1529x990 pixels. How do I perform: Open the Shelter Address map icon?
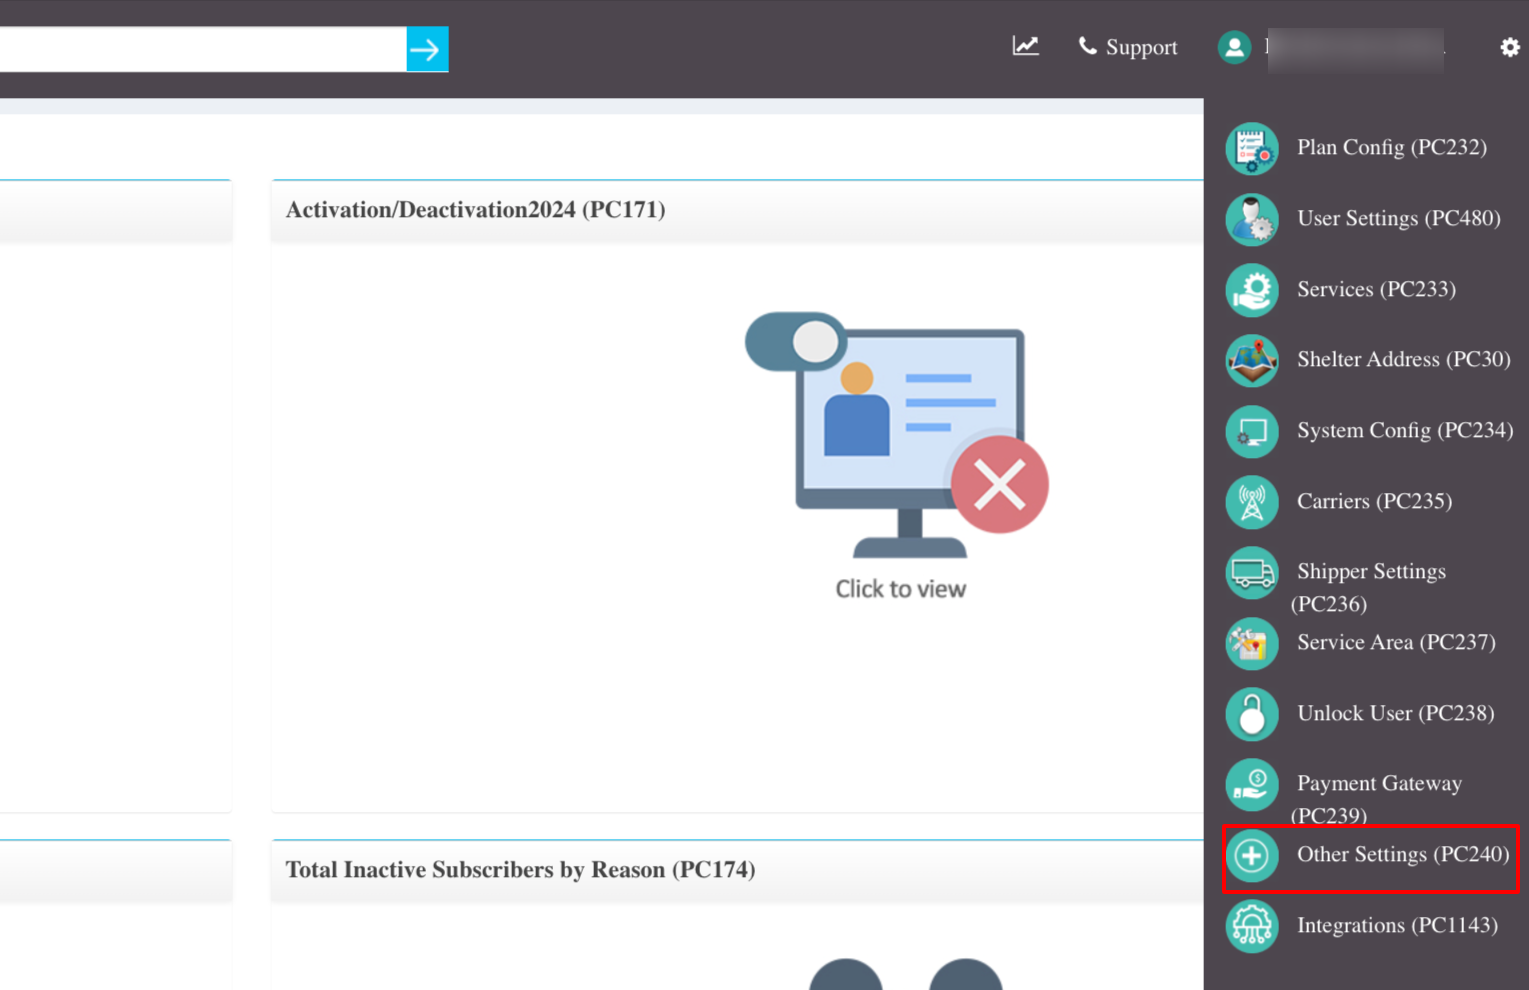pyautogui.click(x=1252, y=360)
